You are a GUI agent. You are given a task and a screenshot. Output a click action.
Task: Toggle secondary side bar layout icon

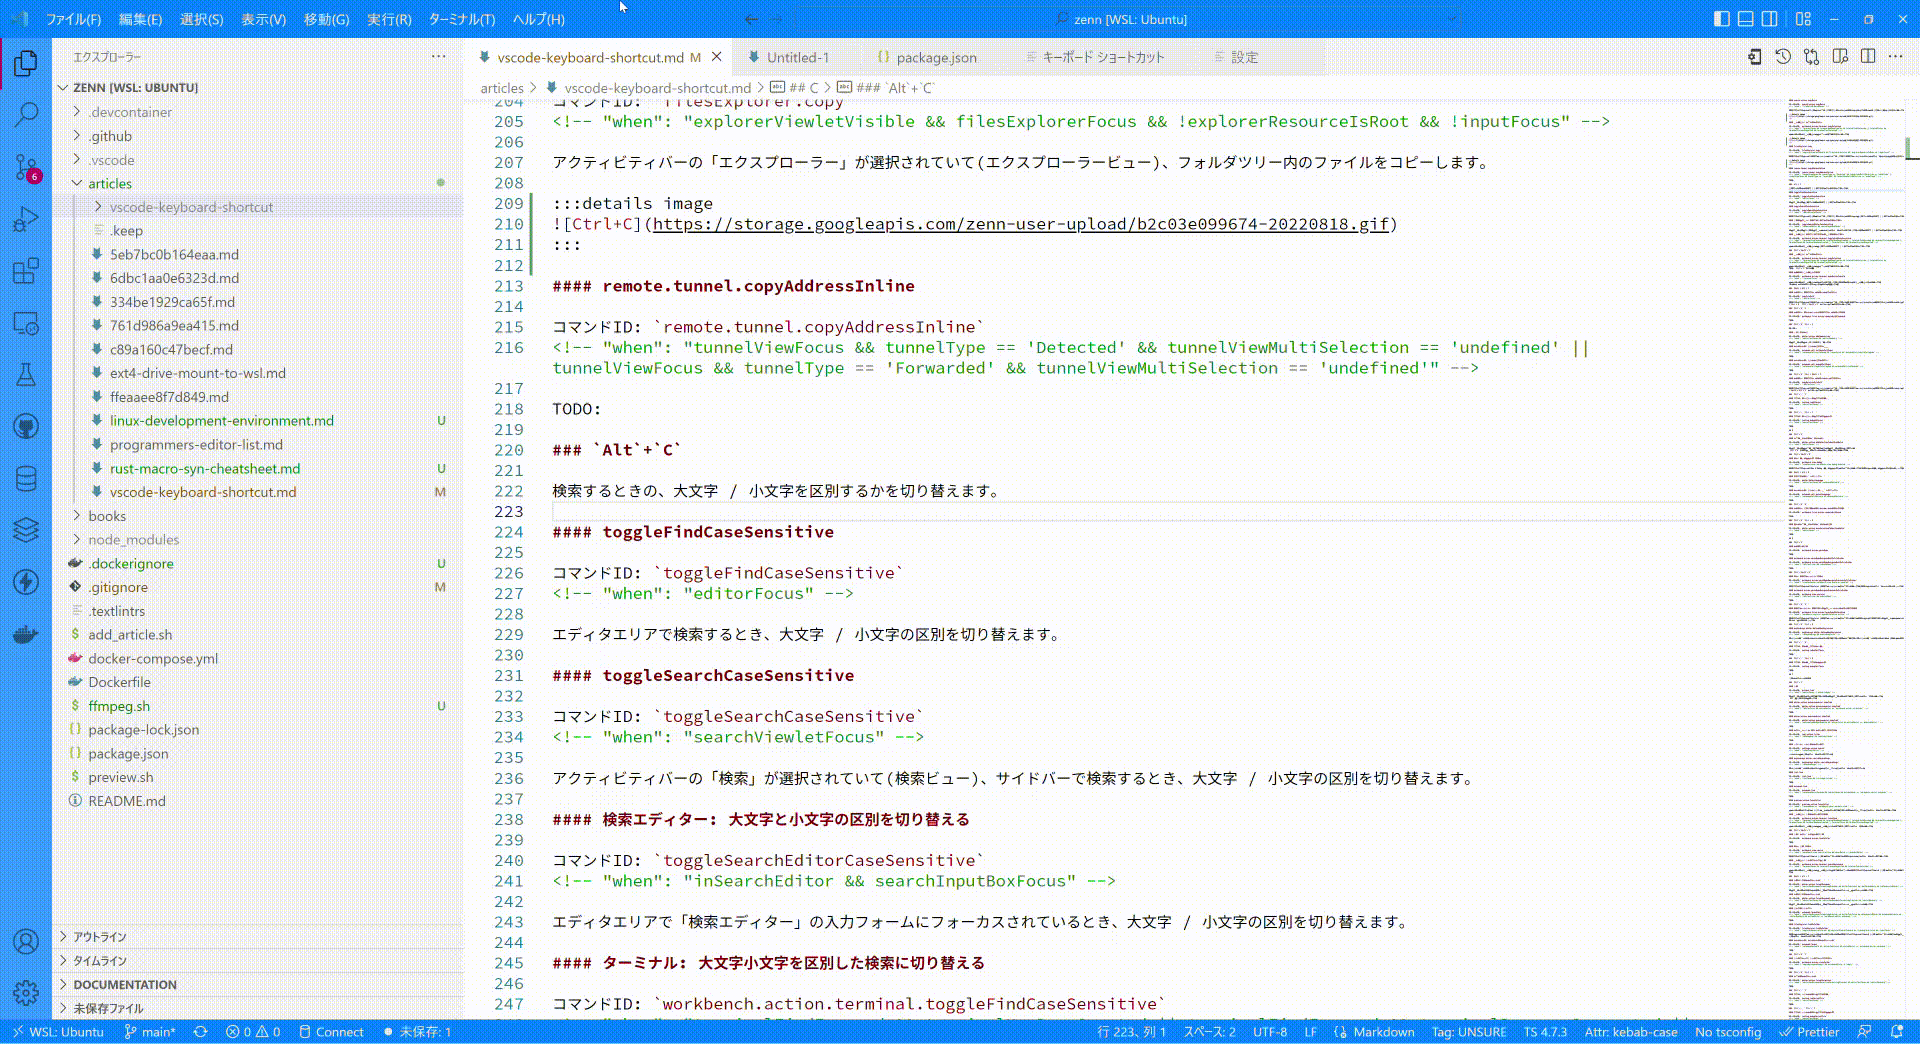pos(1769,19)
